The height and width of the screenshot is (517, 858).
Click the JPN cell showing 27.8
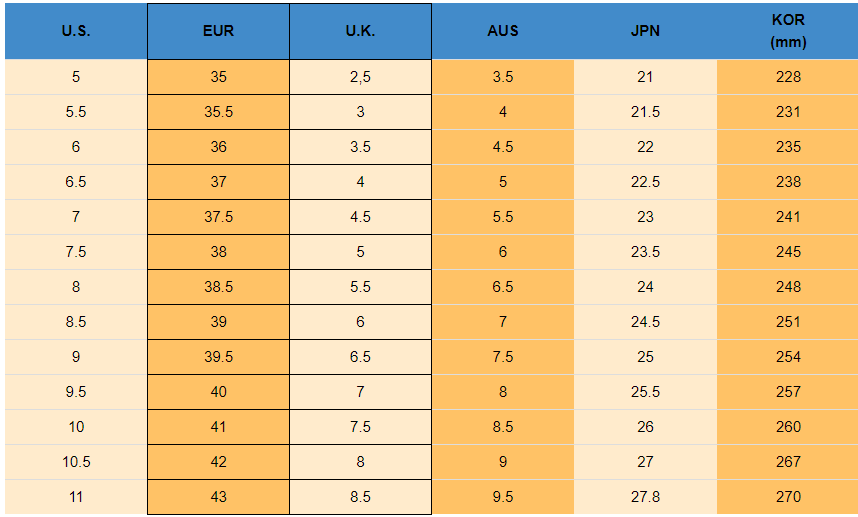(x=645, y=497)
